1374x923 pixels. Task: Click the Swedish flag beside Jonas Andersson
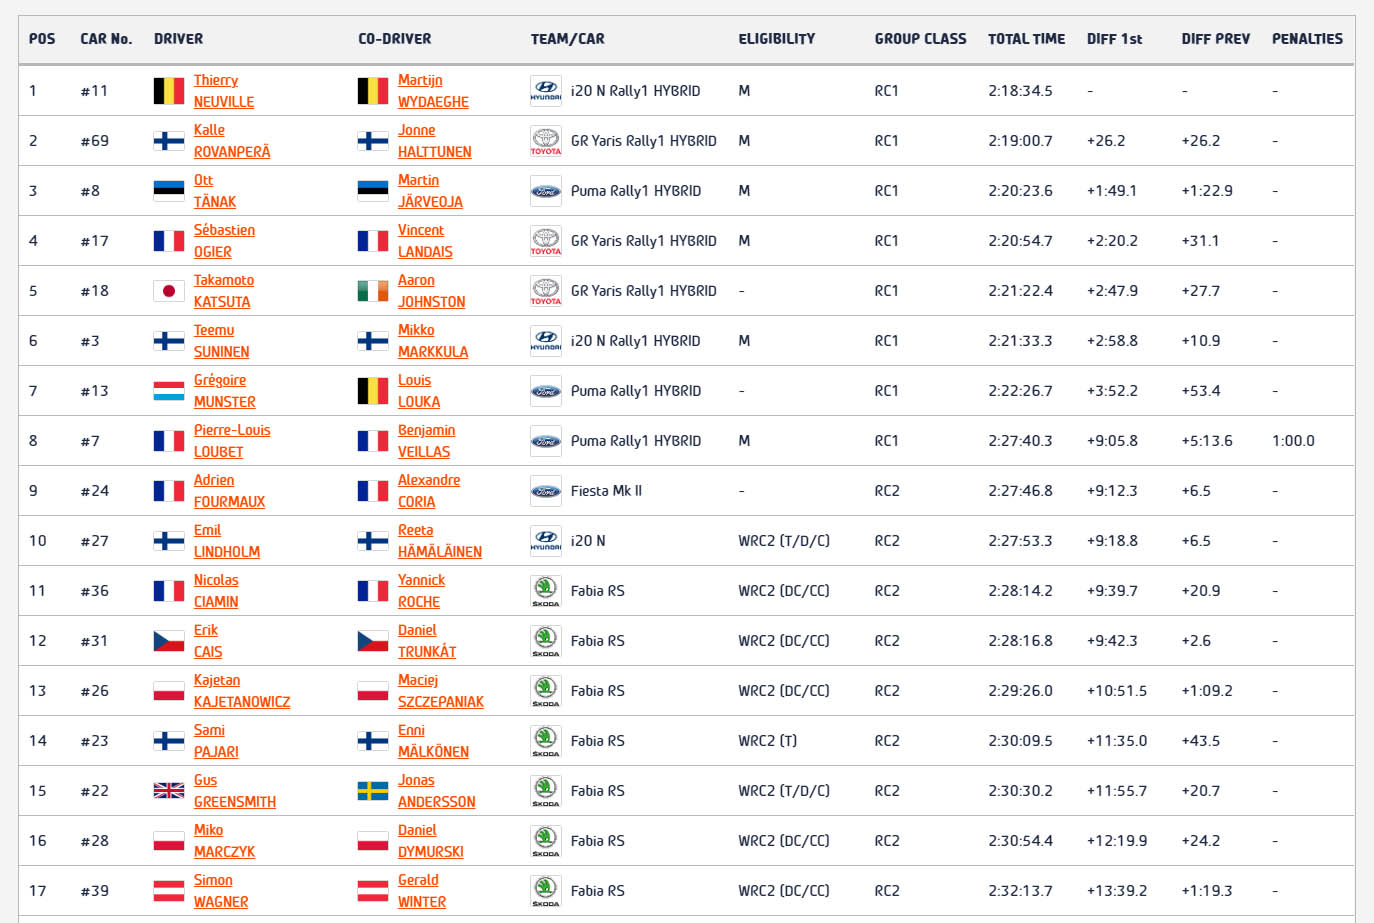[373, 791]
